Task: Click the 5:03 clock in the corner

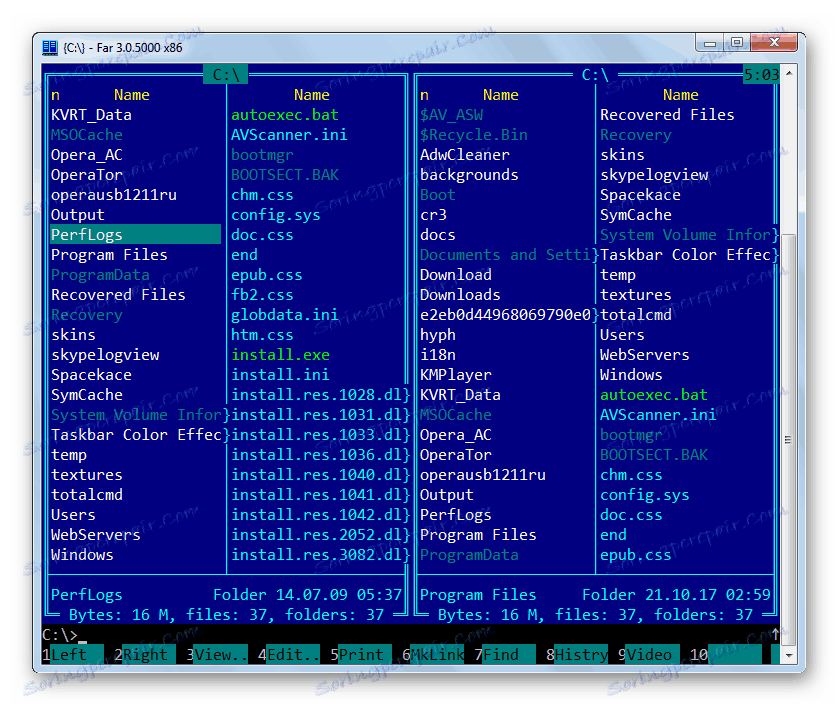Action: click(x=761, y=74)
